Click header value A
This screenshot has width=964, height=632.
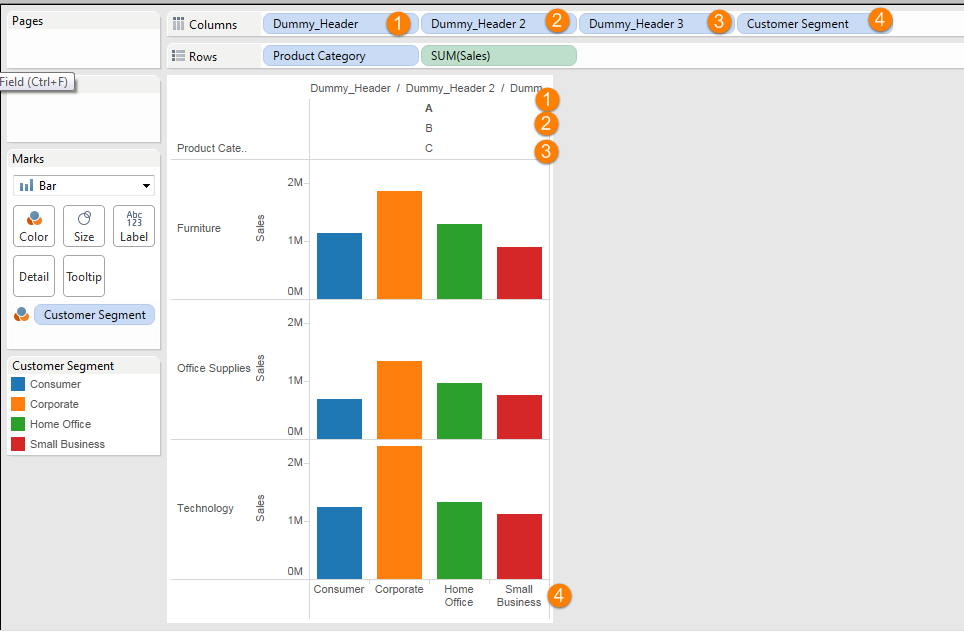(429, 108)
